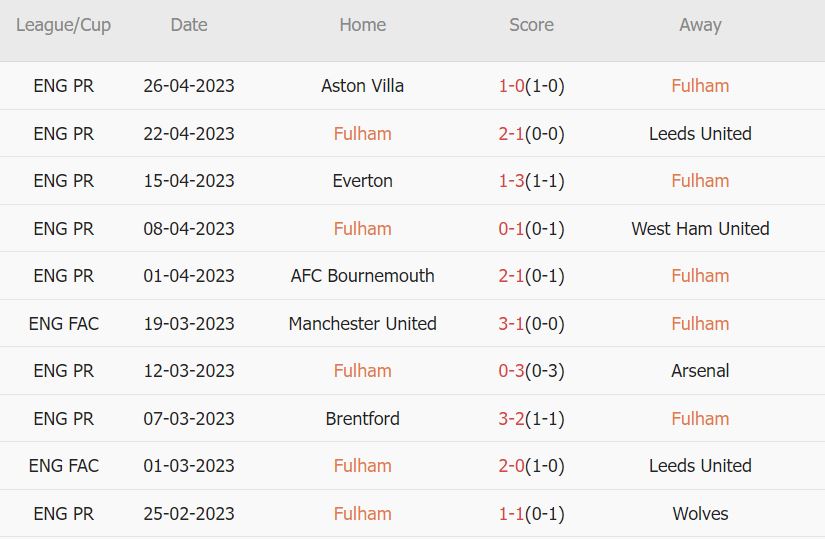Select West Ham United team name

[x=700, y=229]
